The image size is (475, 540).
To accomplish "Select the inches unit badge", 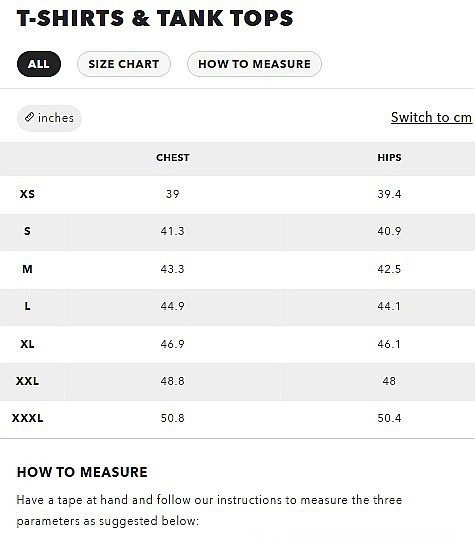I will [49, 118].
